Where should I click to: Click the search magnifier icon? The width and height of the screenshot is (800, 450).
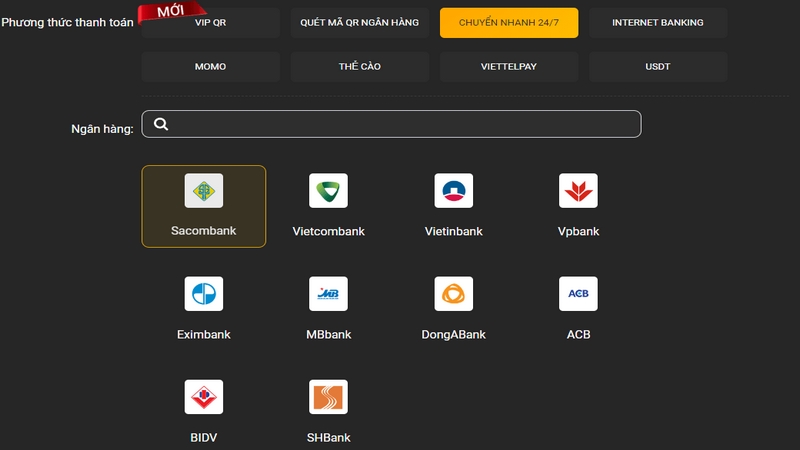tap(161, 124)
